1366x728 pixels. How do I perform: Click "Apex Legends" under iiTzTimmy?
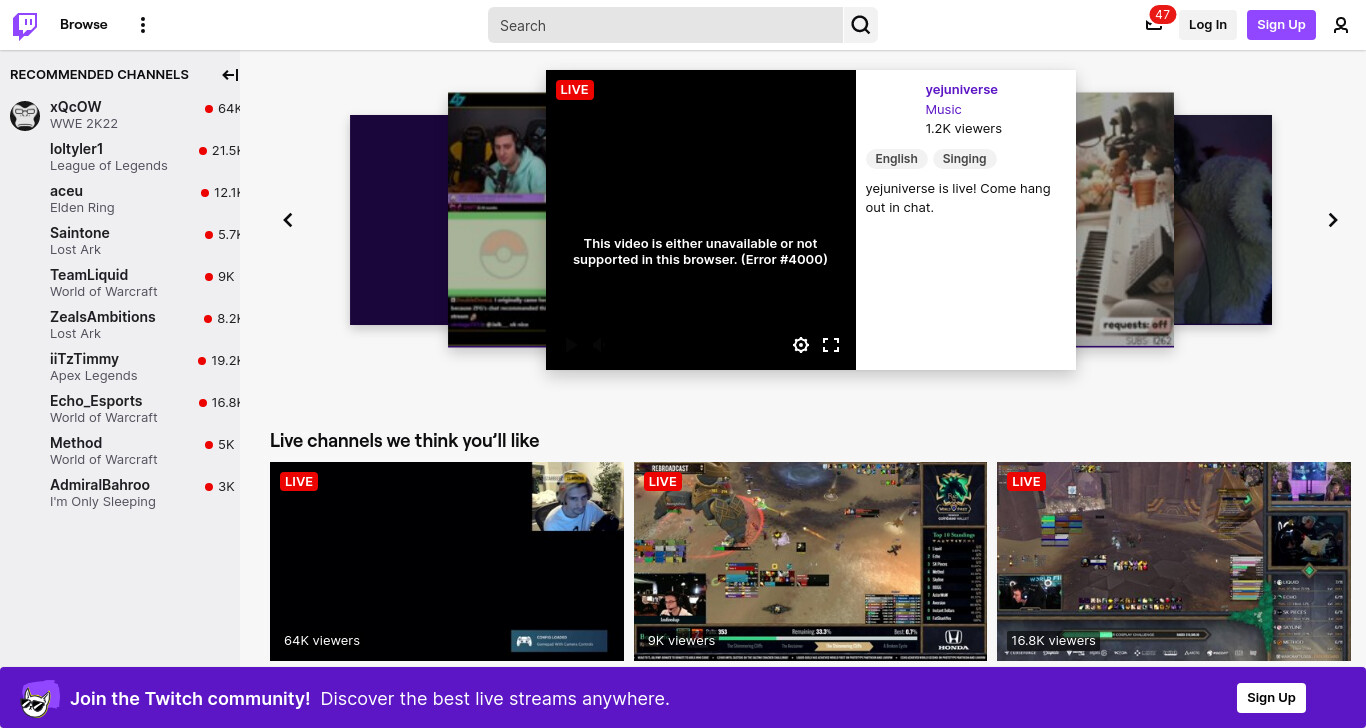[94, 376]
